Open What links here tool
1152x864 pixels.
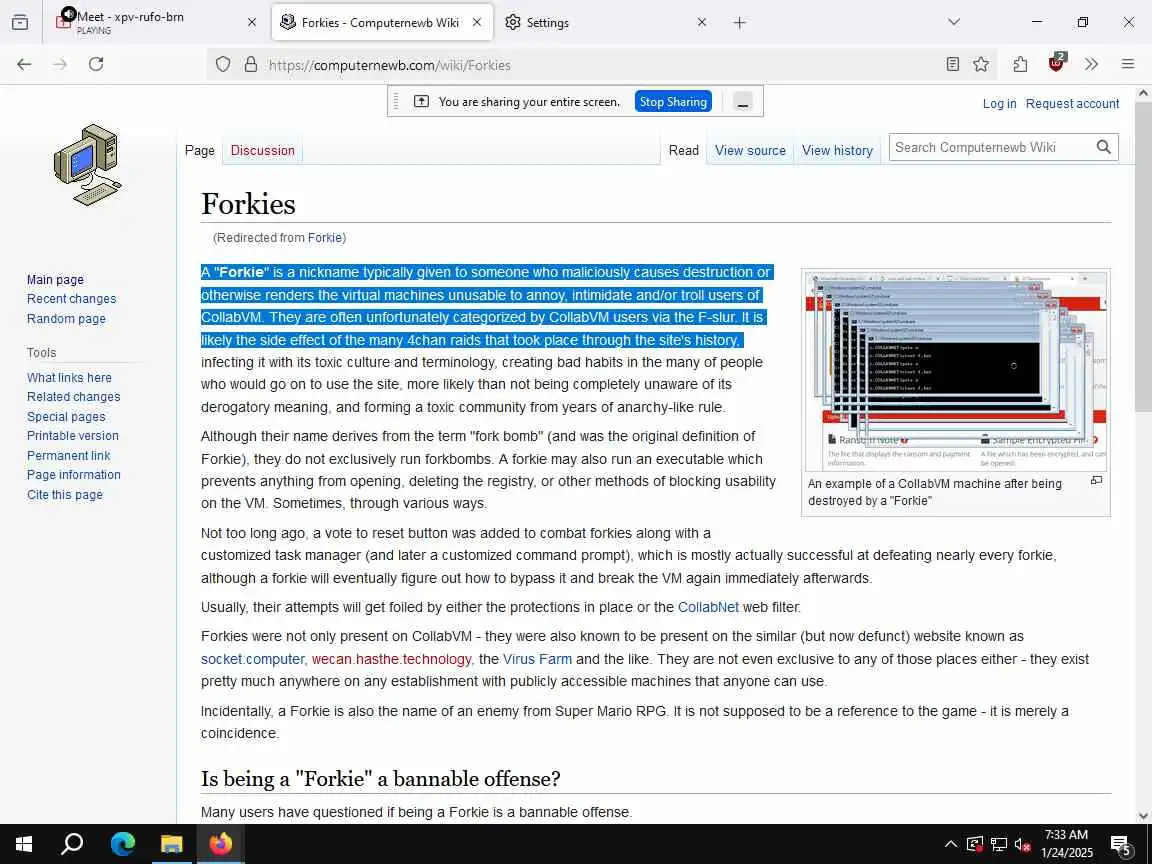tap(69, 378)
